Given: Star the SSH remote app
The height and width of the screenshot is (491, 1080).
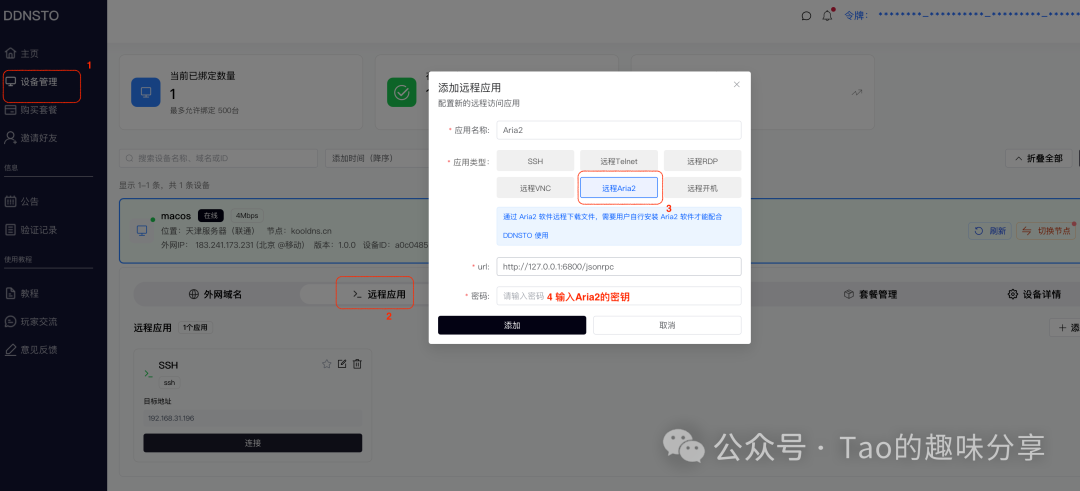Looking at the screenshot, I should point(327,364).
